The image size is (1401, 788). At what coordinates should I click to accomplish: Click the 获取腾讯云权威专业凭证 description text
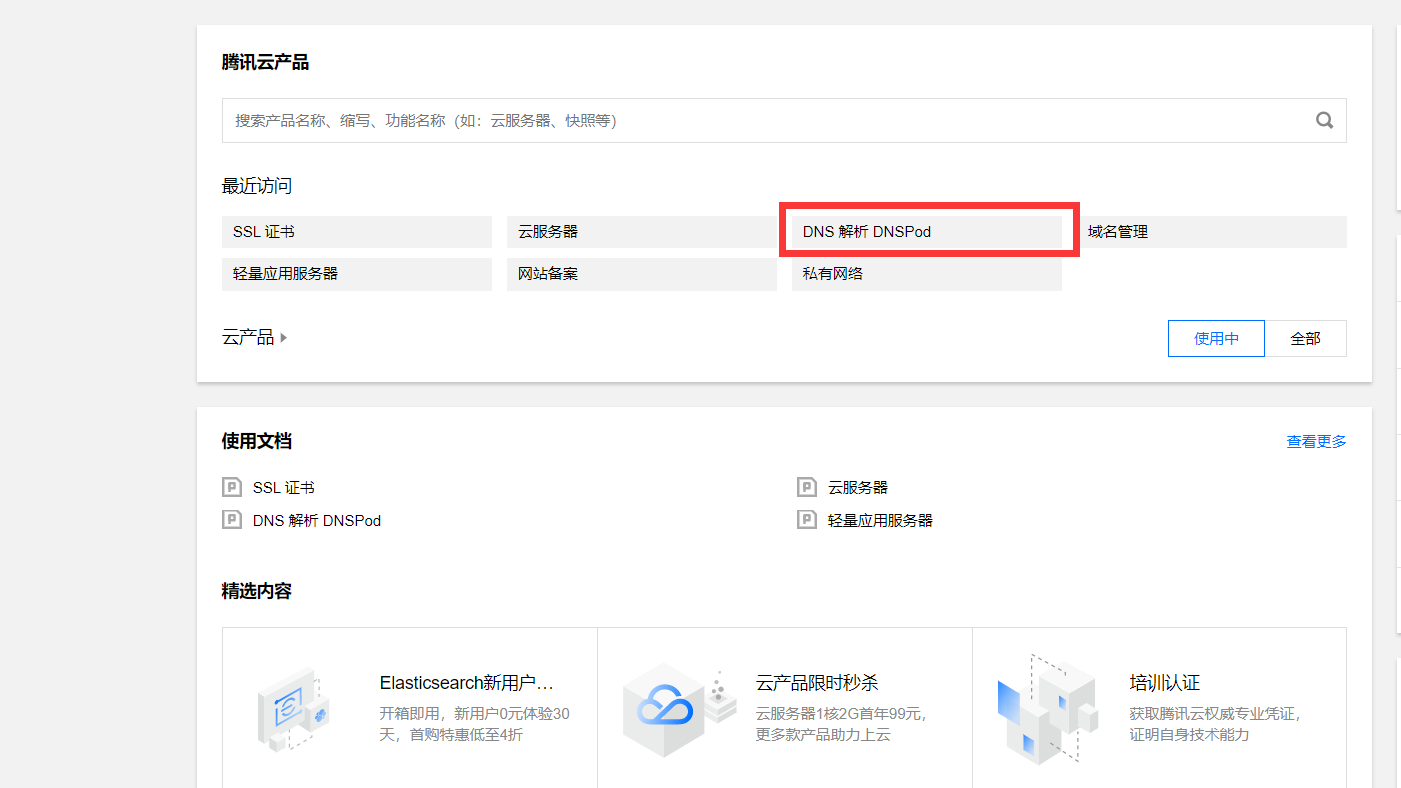pyautogui.click(x=1215, y=724)
